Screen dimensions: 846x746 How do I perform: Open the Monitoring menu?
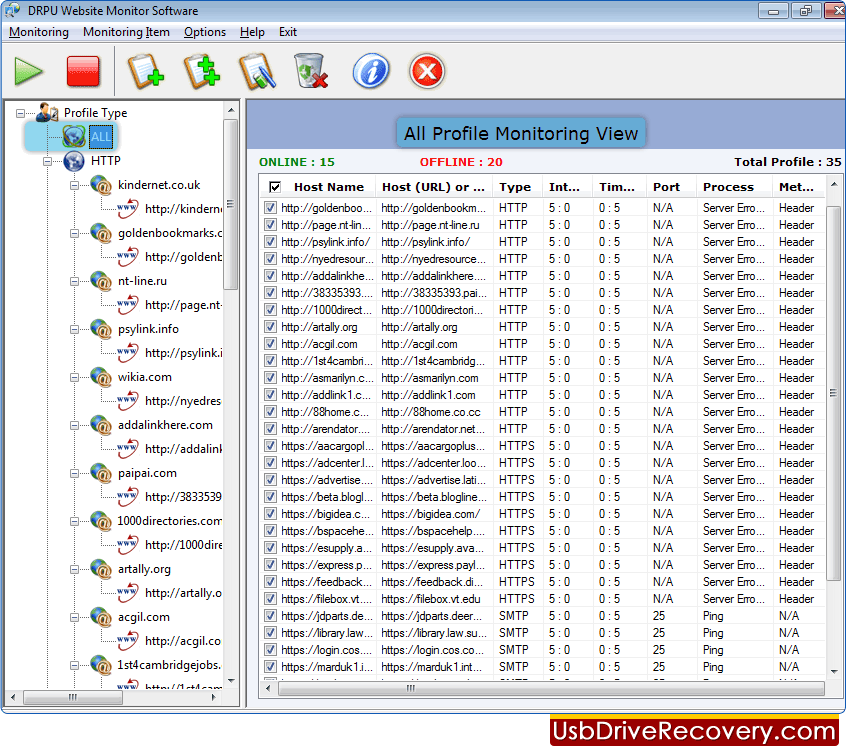point(39,32)
